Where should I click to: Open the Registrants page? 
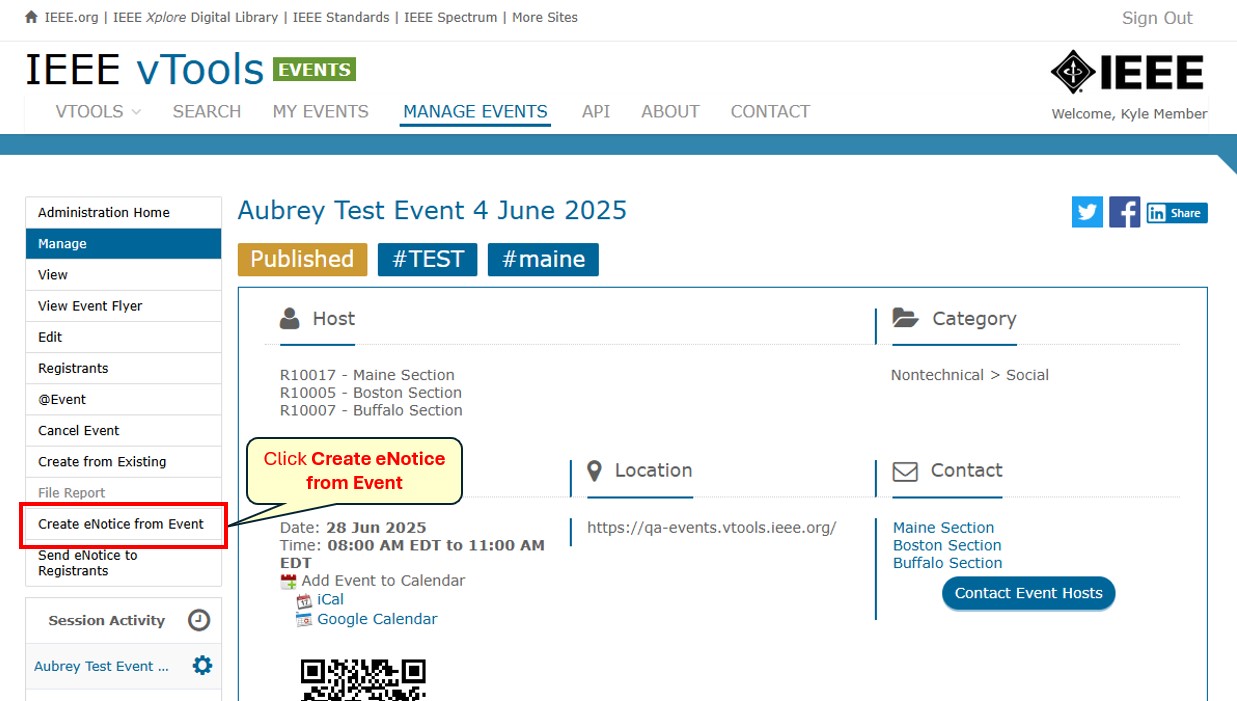point(123,368)
